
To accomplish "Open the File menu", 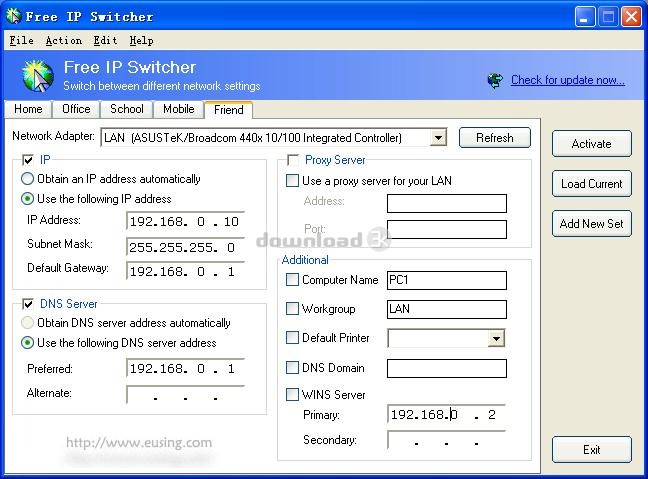I will tap(21, 41).
